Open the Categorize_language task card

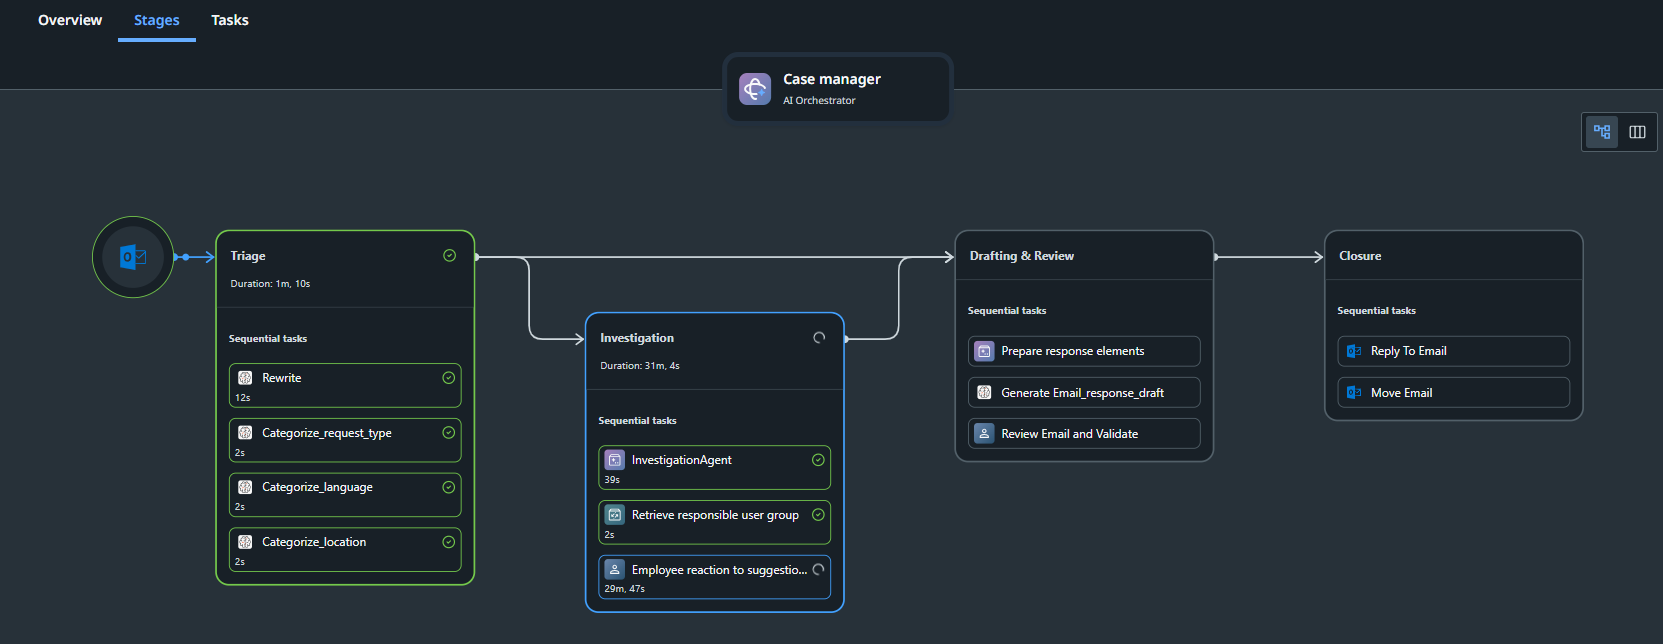pyautogui.click(x=345, y=495)
